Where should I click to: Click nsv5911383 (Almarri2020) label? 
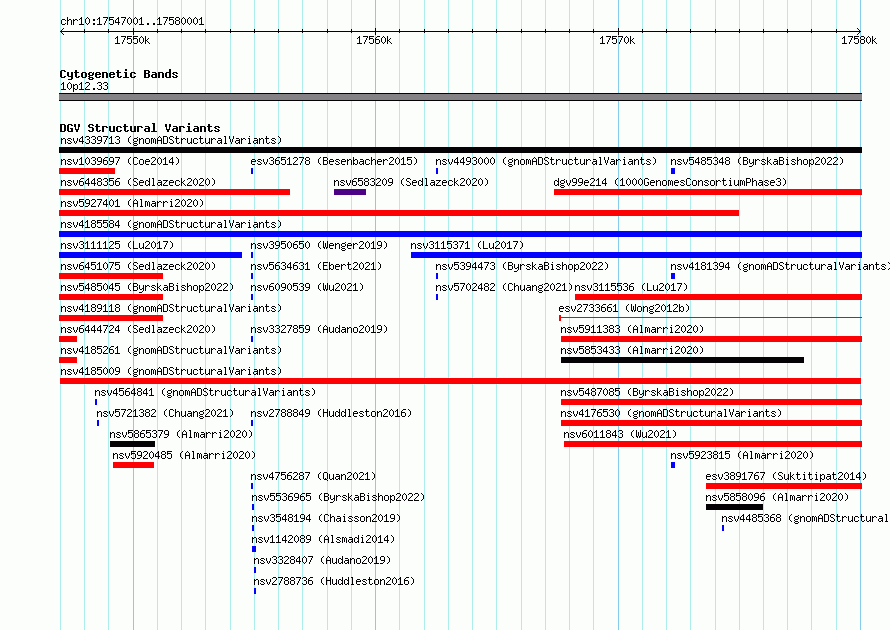coord(632,329)
